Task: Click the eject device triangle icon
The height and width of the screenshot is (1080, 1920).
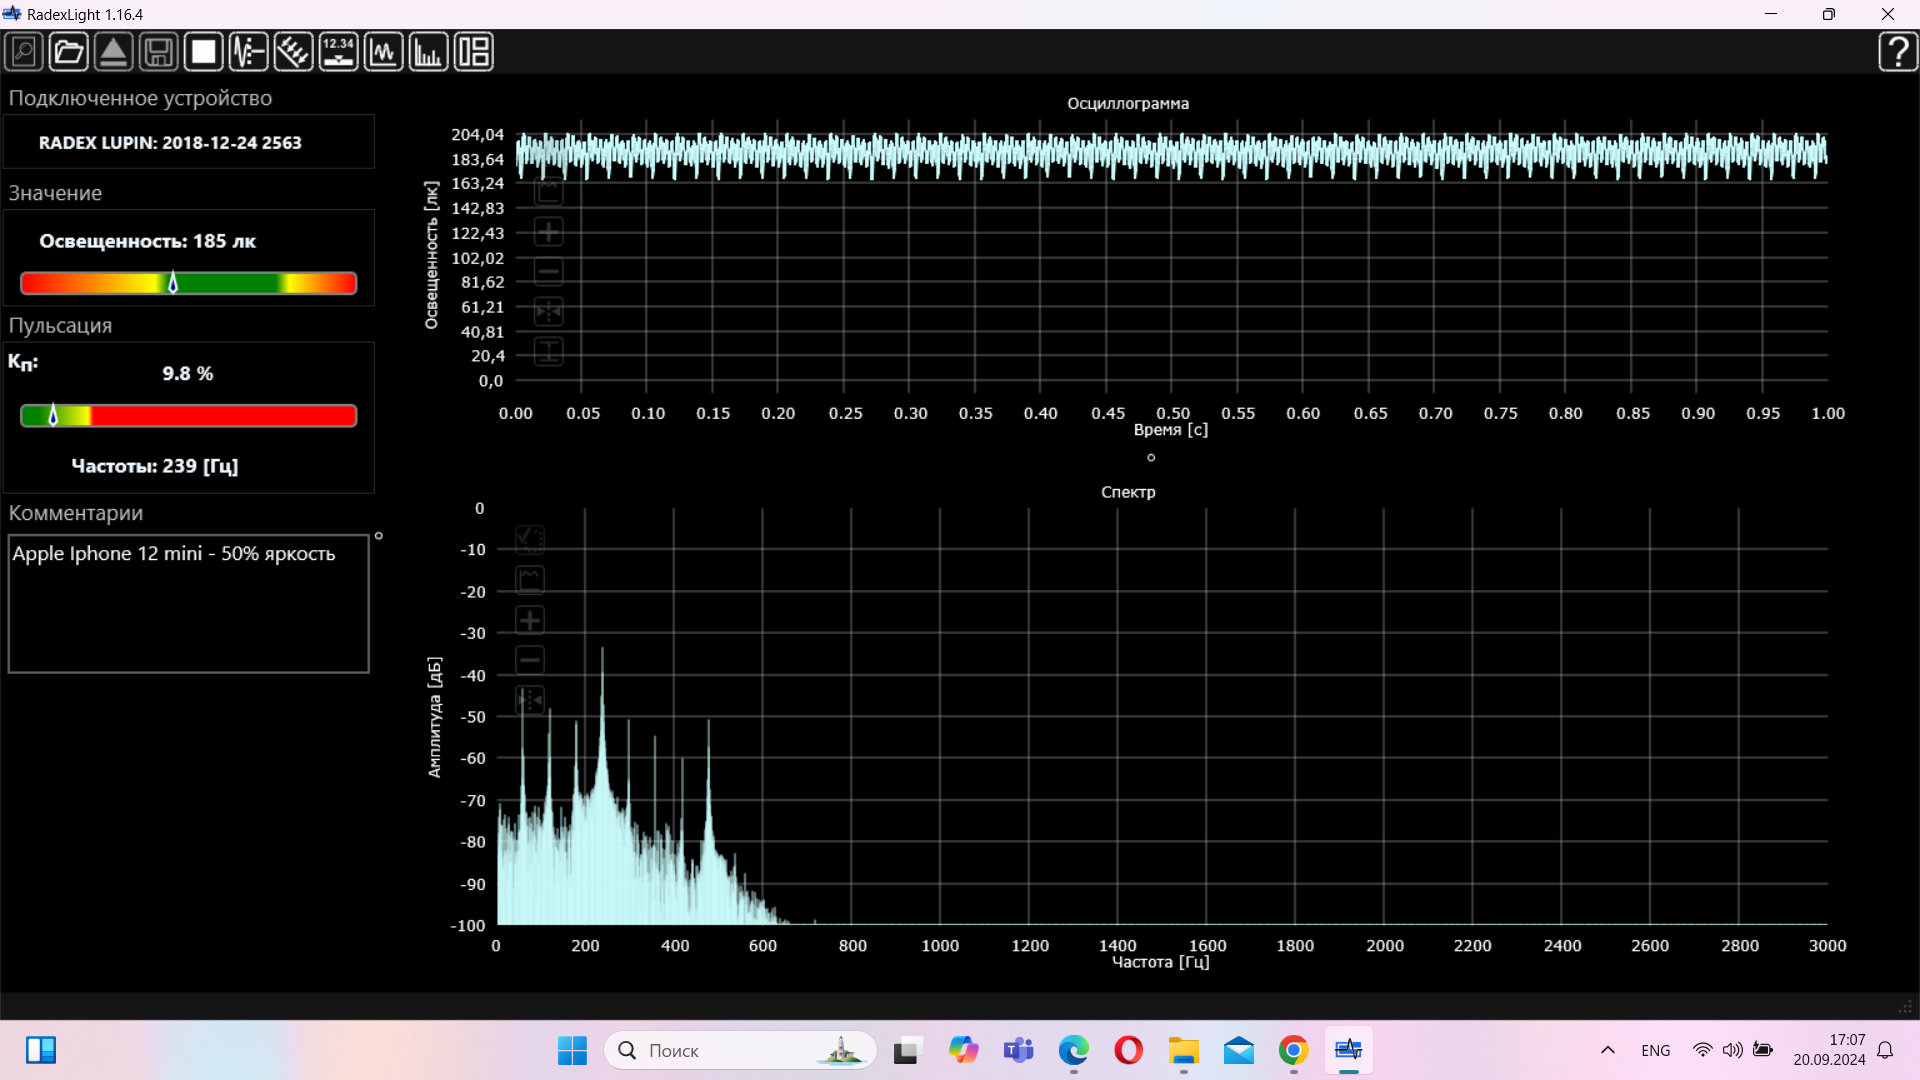Action: click(114, 52)
